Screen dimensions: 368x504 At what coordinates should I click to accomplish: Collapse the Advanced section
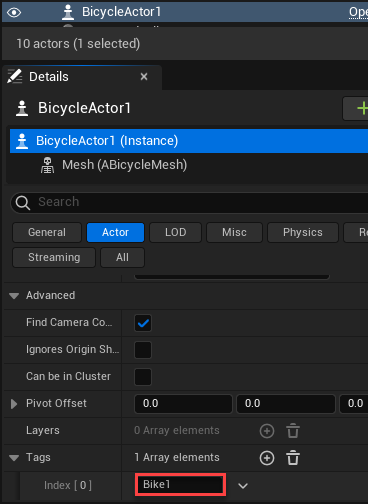pyautogui.click(x=14, y=296)
